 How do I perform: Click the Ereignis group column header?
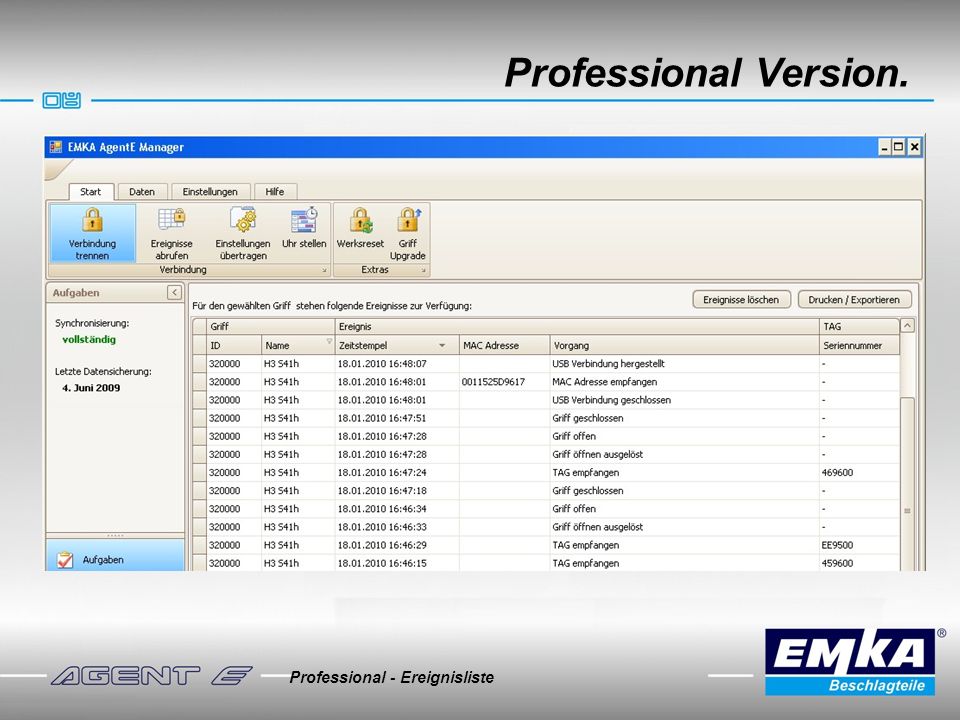point(577,326)
